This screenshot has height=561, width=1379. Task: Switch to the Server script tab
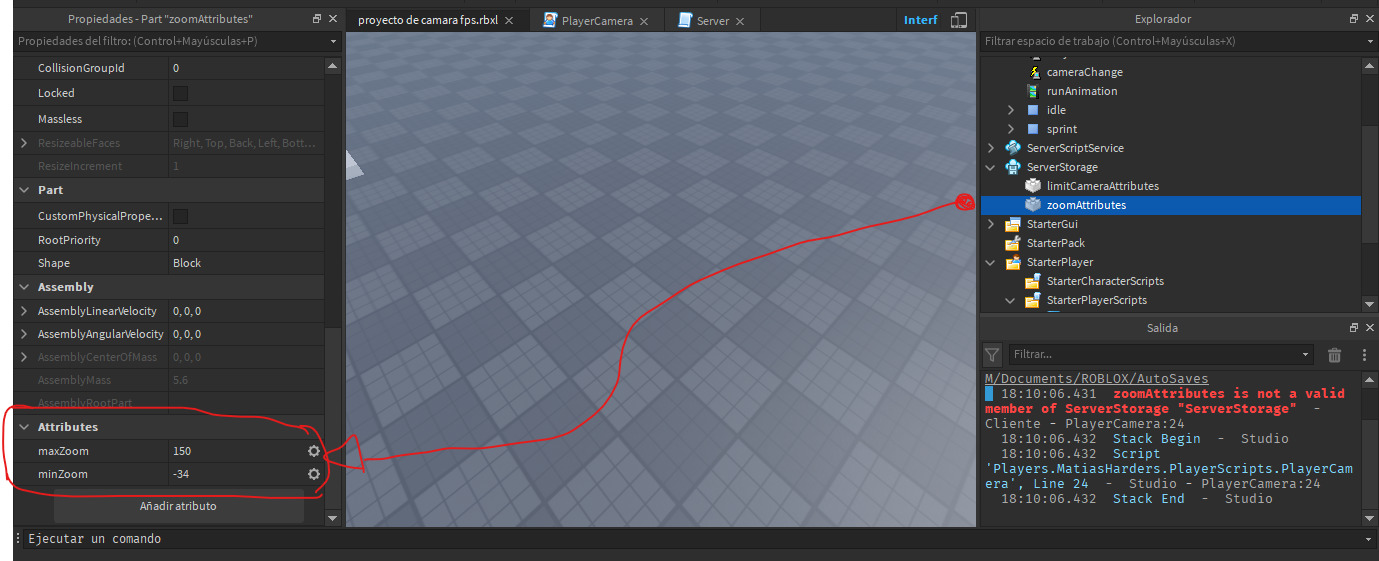[x=711, y=21]
